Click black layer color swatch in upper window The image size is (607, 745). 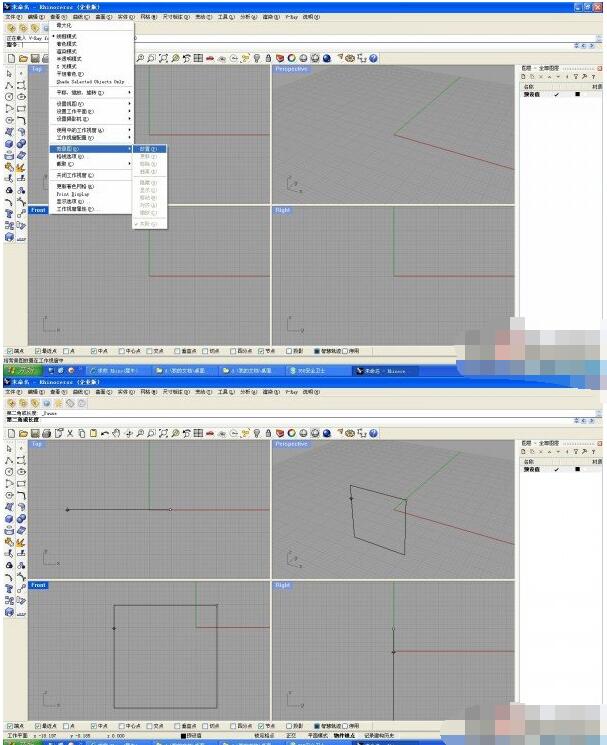point(578,94)
